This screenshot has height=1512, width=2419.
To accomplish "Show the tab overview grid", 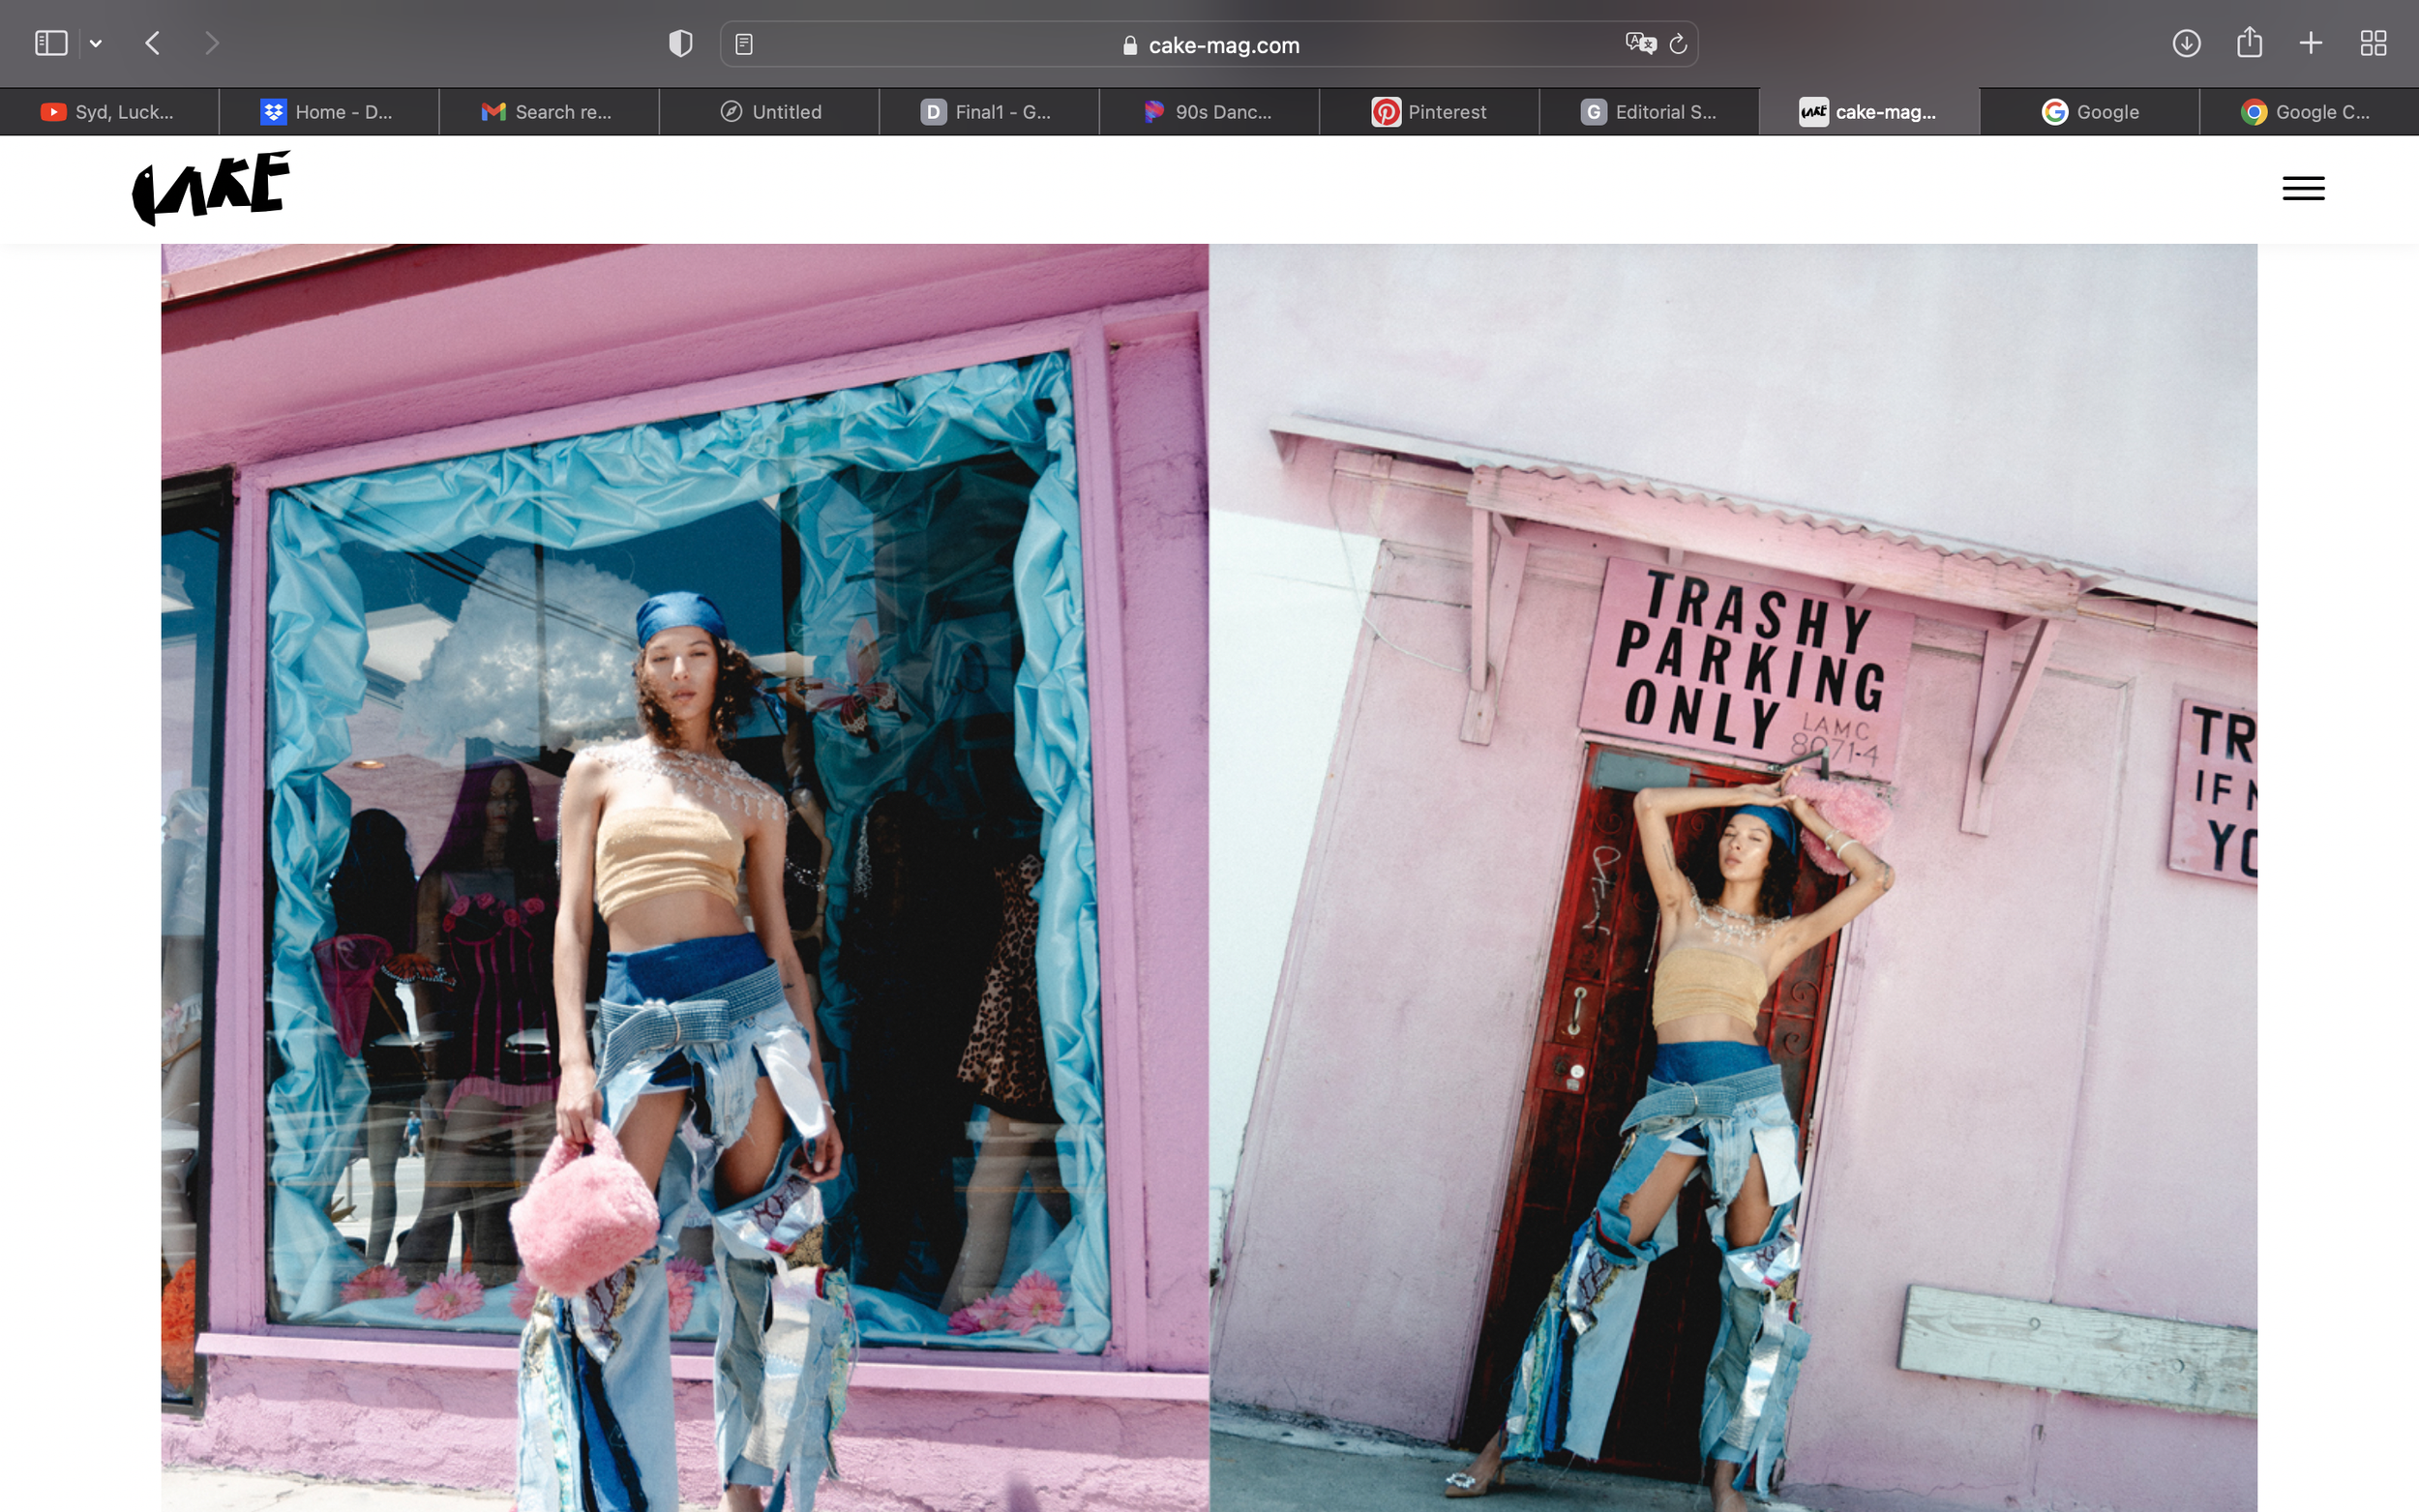I will click(2373, 43).
